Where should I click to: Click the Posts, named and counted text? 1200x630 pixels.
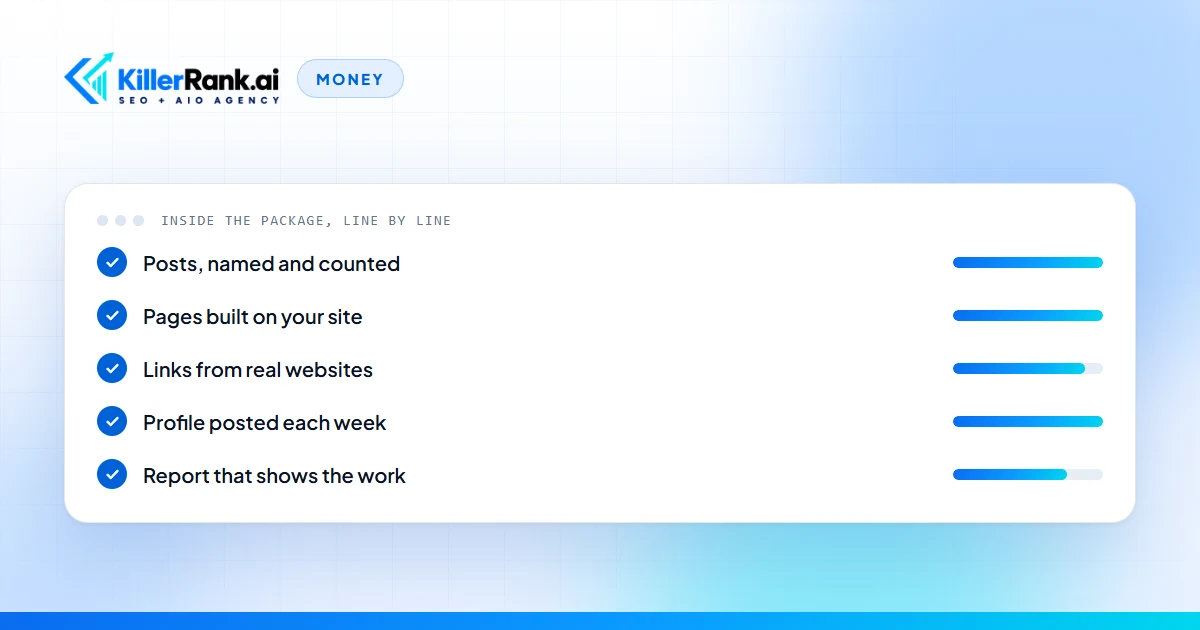[271, 264]
